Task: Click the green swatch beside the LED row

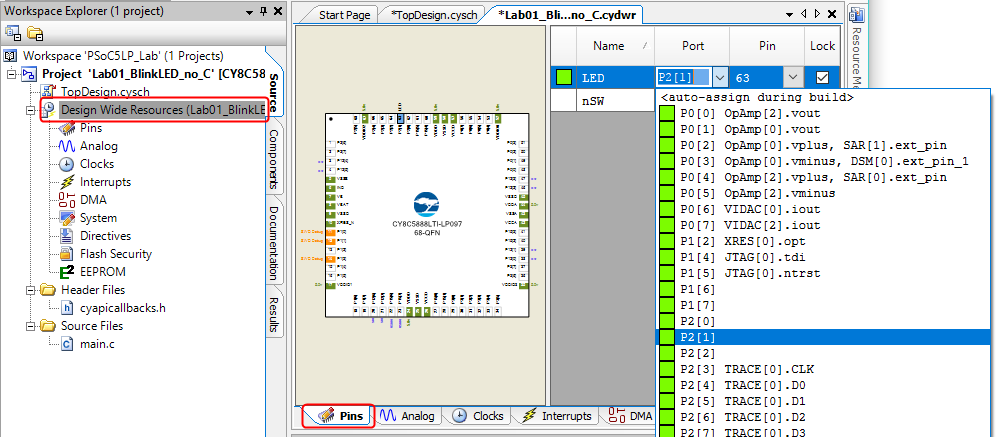Action: 564,77
